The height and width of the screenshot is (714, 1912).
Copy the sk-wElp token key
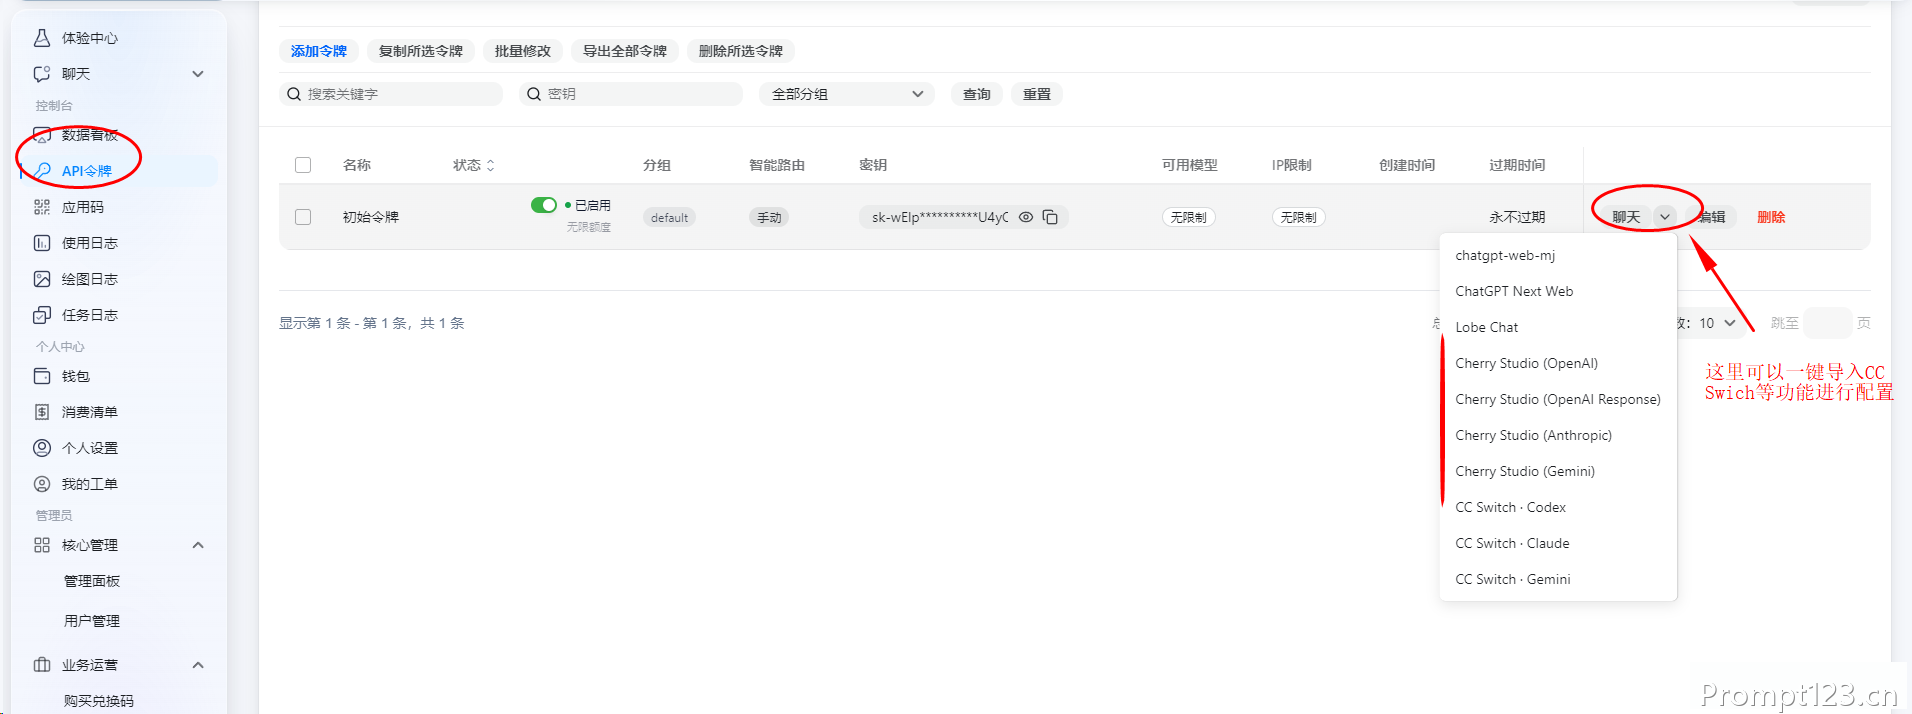point(1050,217)
